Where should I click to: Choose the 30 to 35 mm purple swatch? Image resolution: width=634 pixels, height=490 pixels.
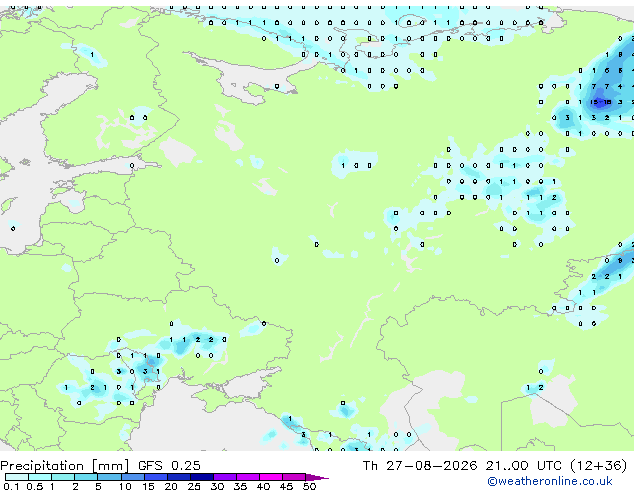225,477
